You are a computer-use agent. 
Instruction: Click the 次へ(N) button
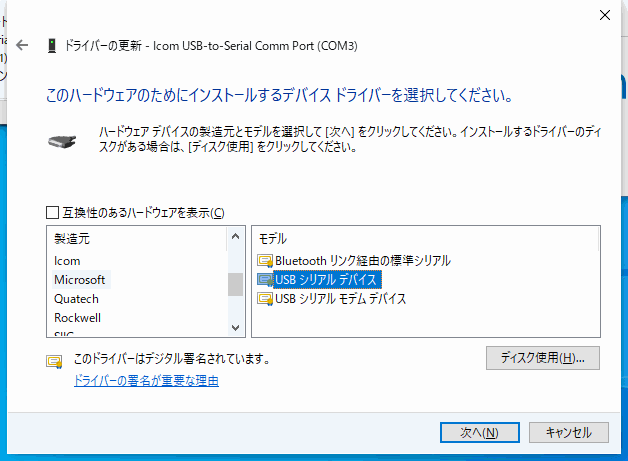coord(479,433)
